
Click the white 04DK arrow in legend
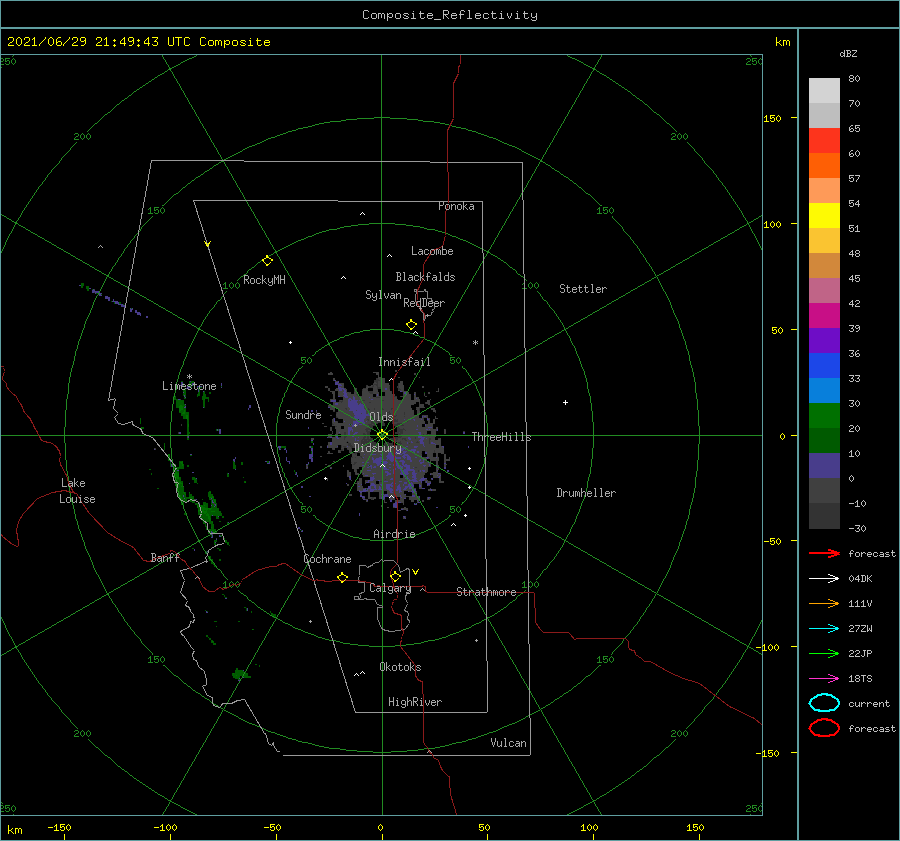tap(824, 578)
